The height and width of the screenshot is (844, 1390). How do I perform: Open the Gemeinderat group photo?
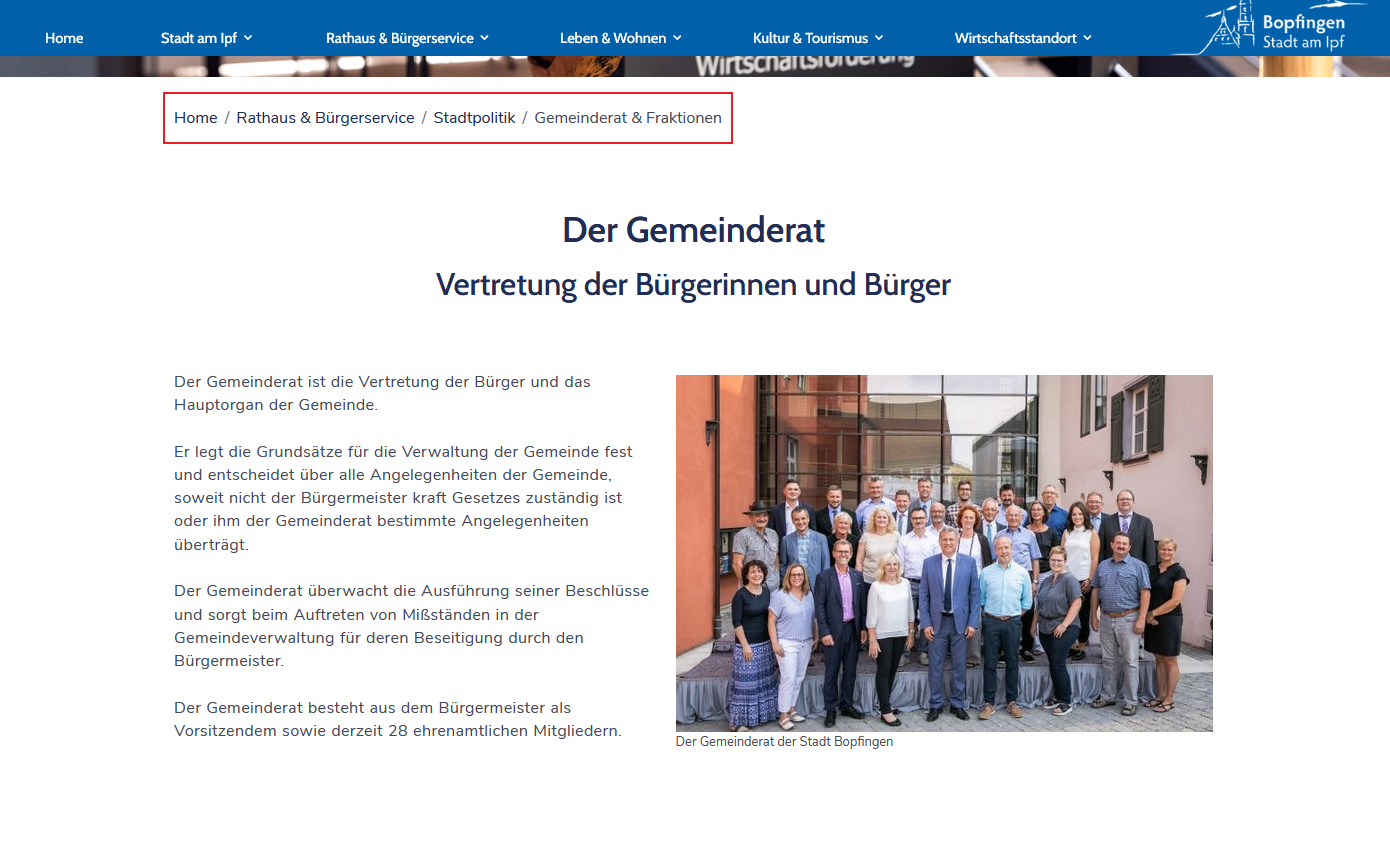point(944,553)
